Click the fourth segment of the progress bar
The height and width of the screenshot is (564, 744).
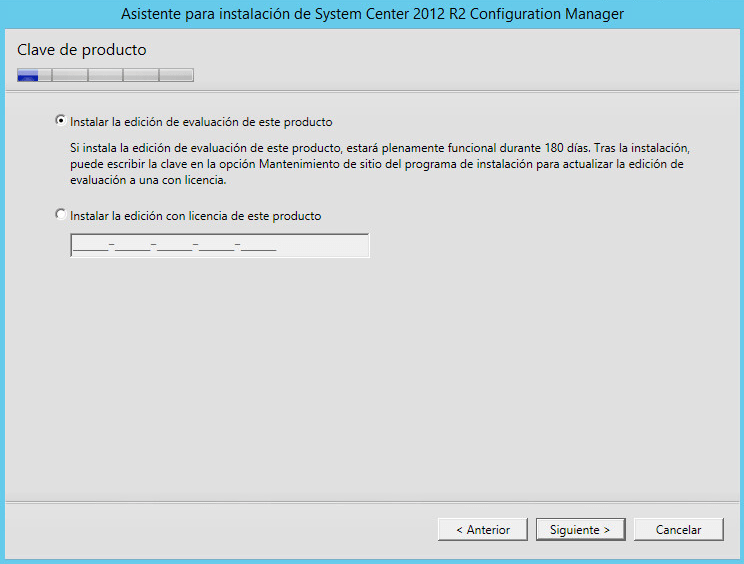(x=140, y=74)
